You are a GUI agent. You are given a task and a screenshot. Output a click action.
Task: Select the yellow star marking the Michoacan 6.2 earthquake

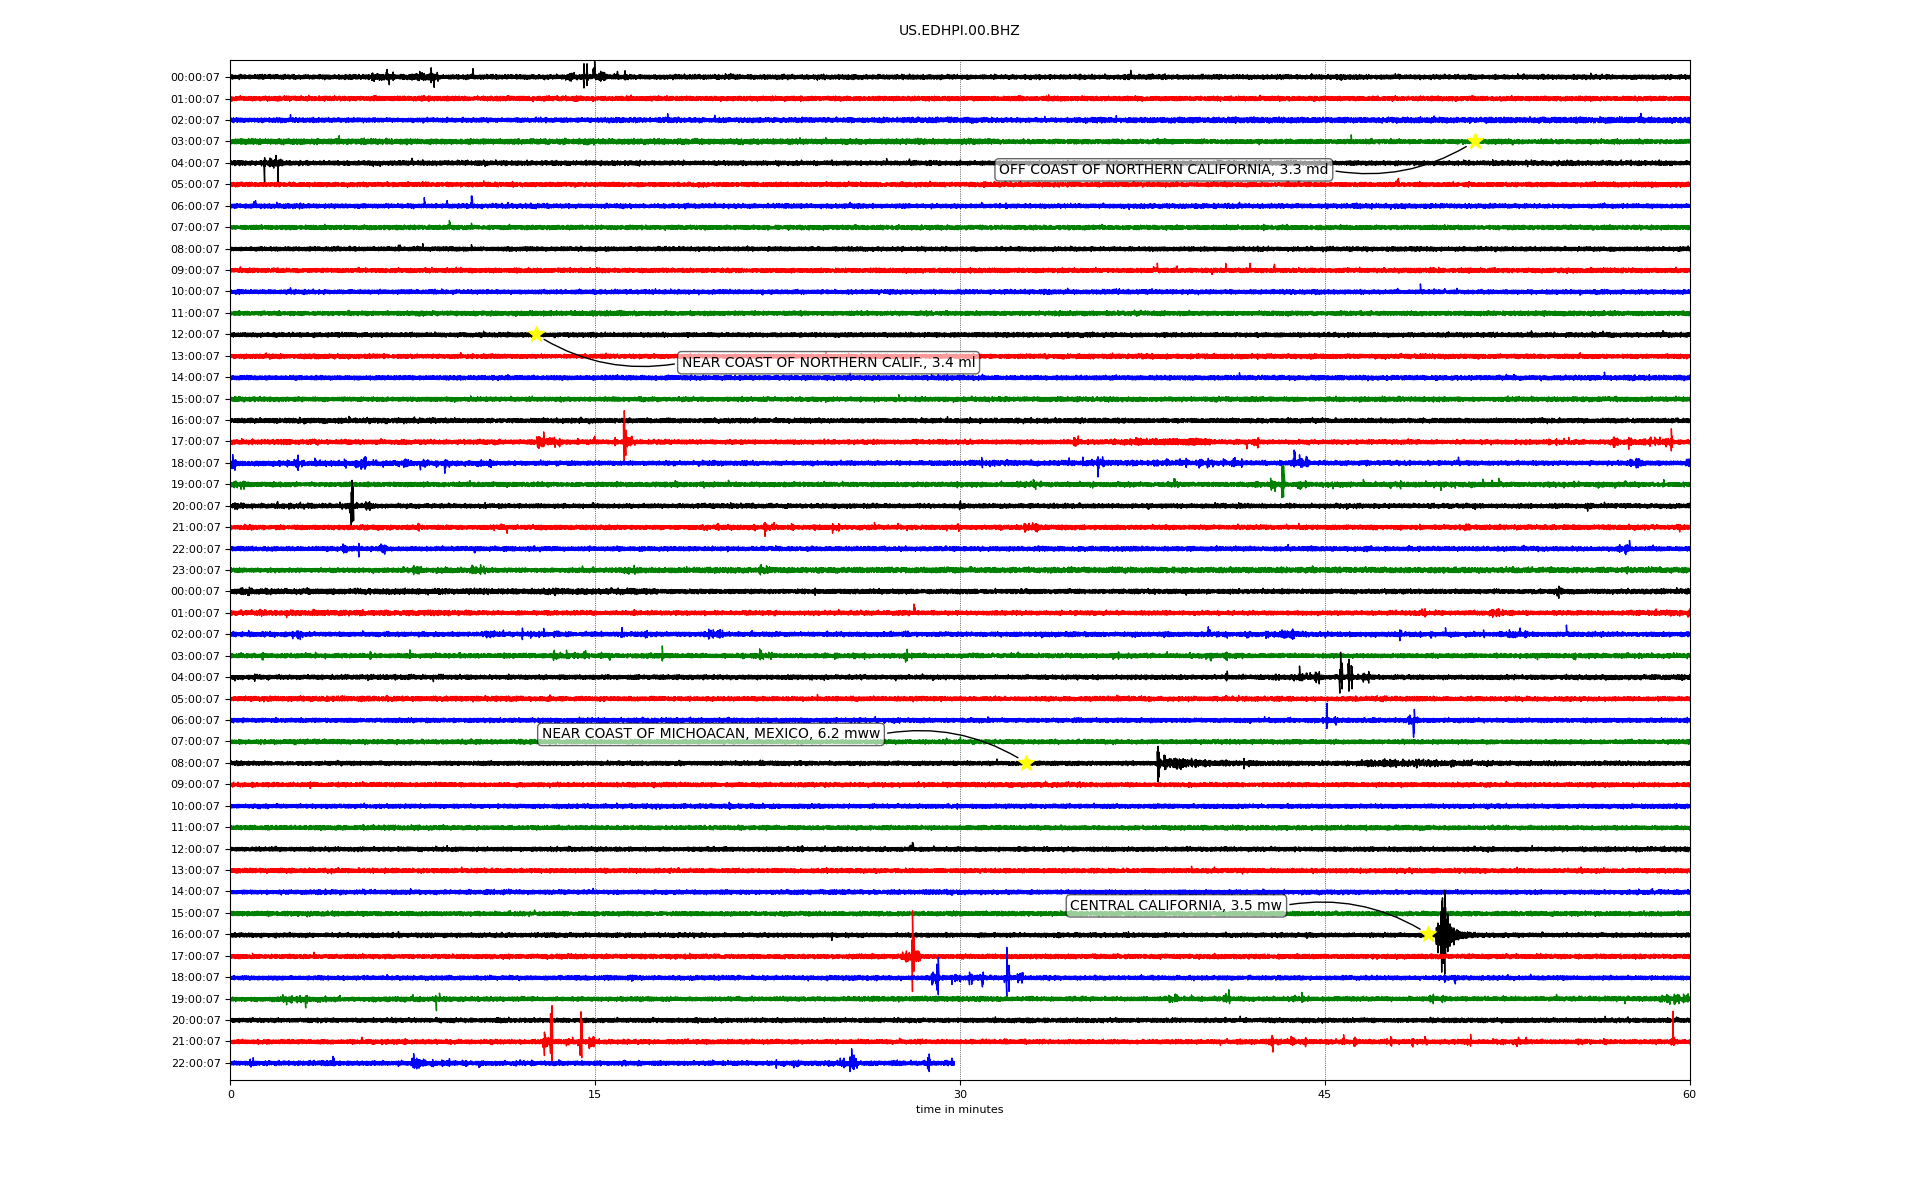click(1026, 763)
